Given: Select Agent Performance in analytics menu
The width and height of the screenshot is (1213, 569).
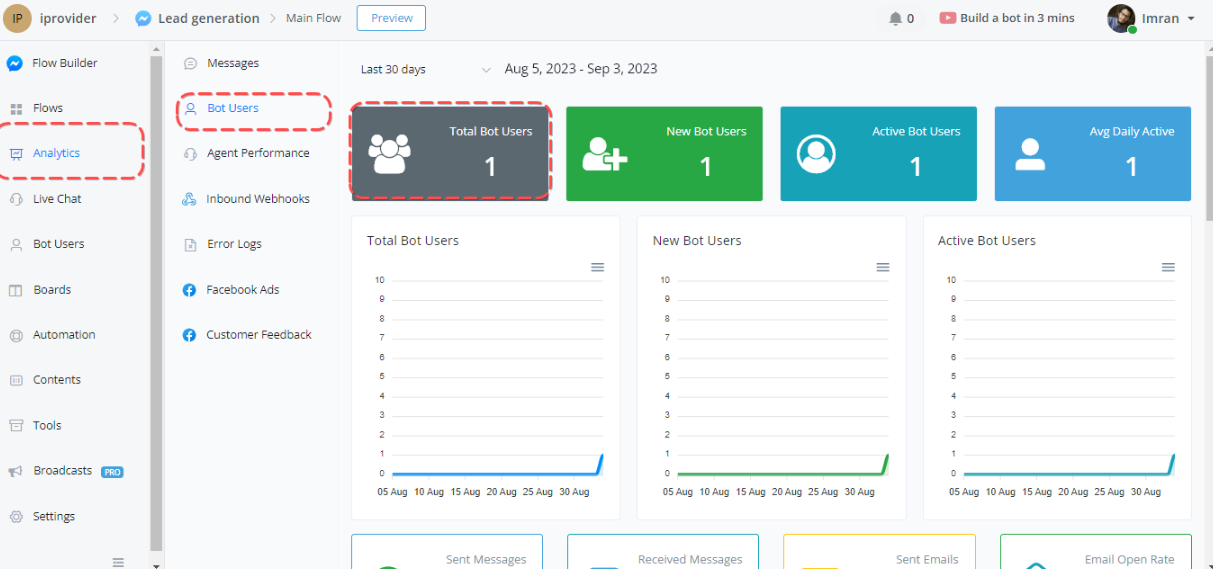Looking at the screenshot, I should 257,153.
